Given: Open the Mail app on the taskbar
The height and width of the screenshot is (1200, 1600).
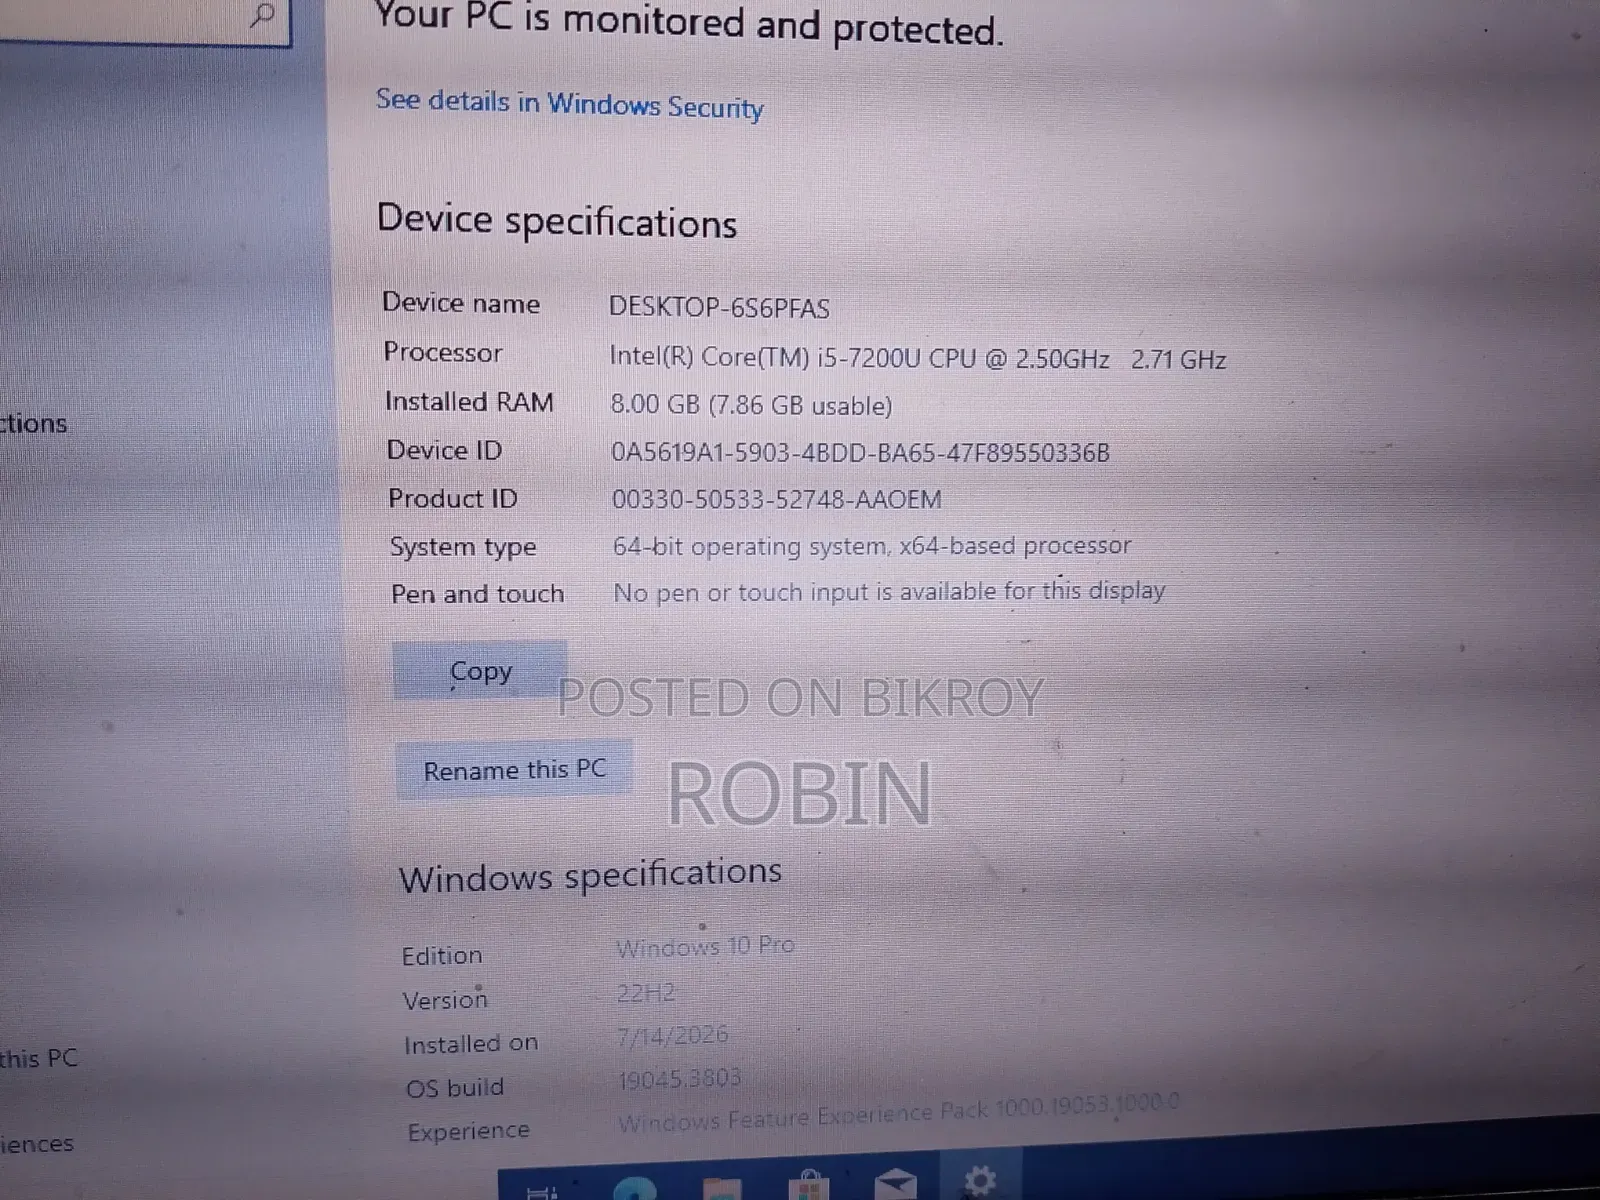Looking at the screenshot, I should [896, 1185].
